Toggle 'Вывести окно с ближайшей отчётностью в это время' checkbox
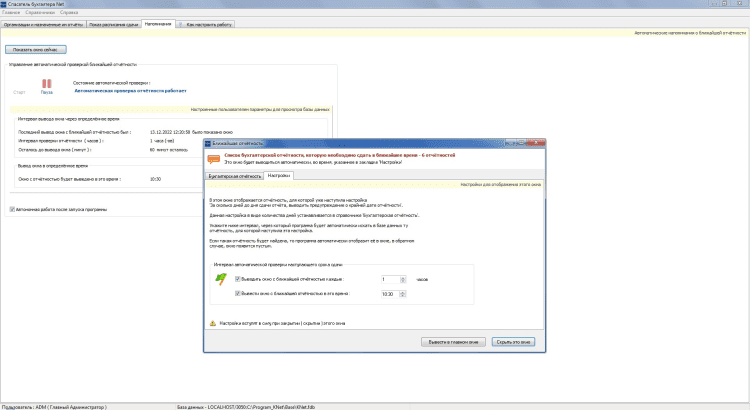This screenshot has width=750, height=410. pyautogui.click(x=237, y=294)
